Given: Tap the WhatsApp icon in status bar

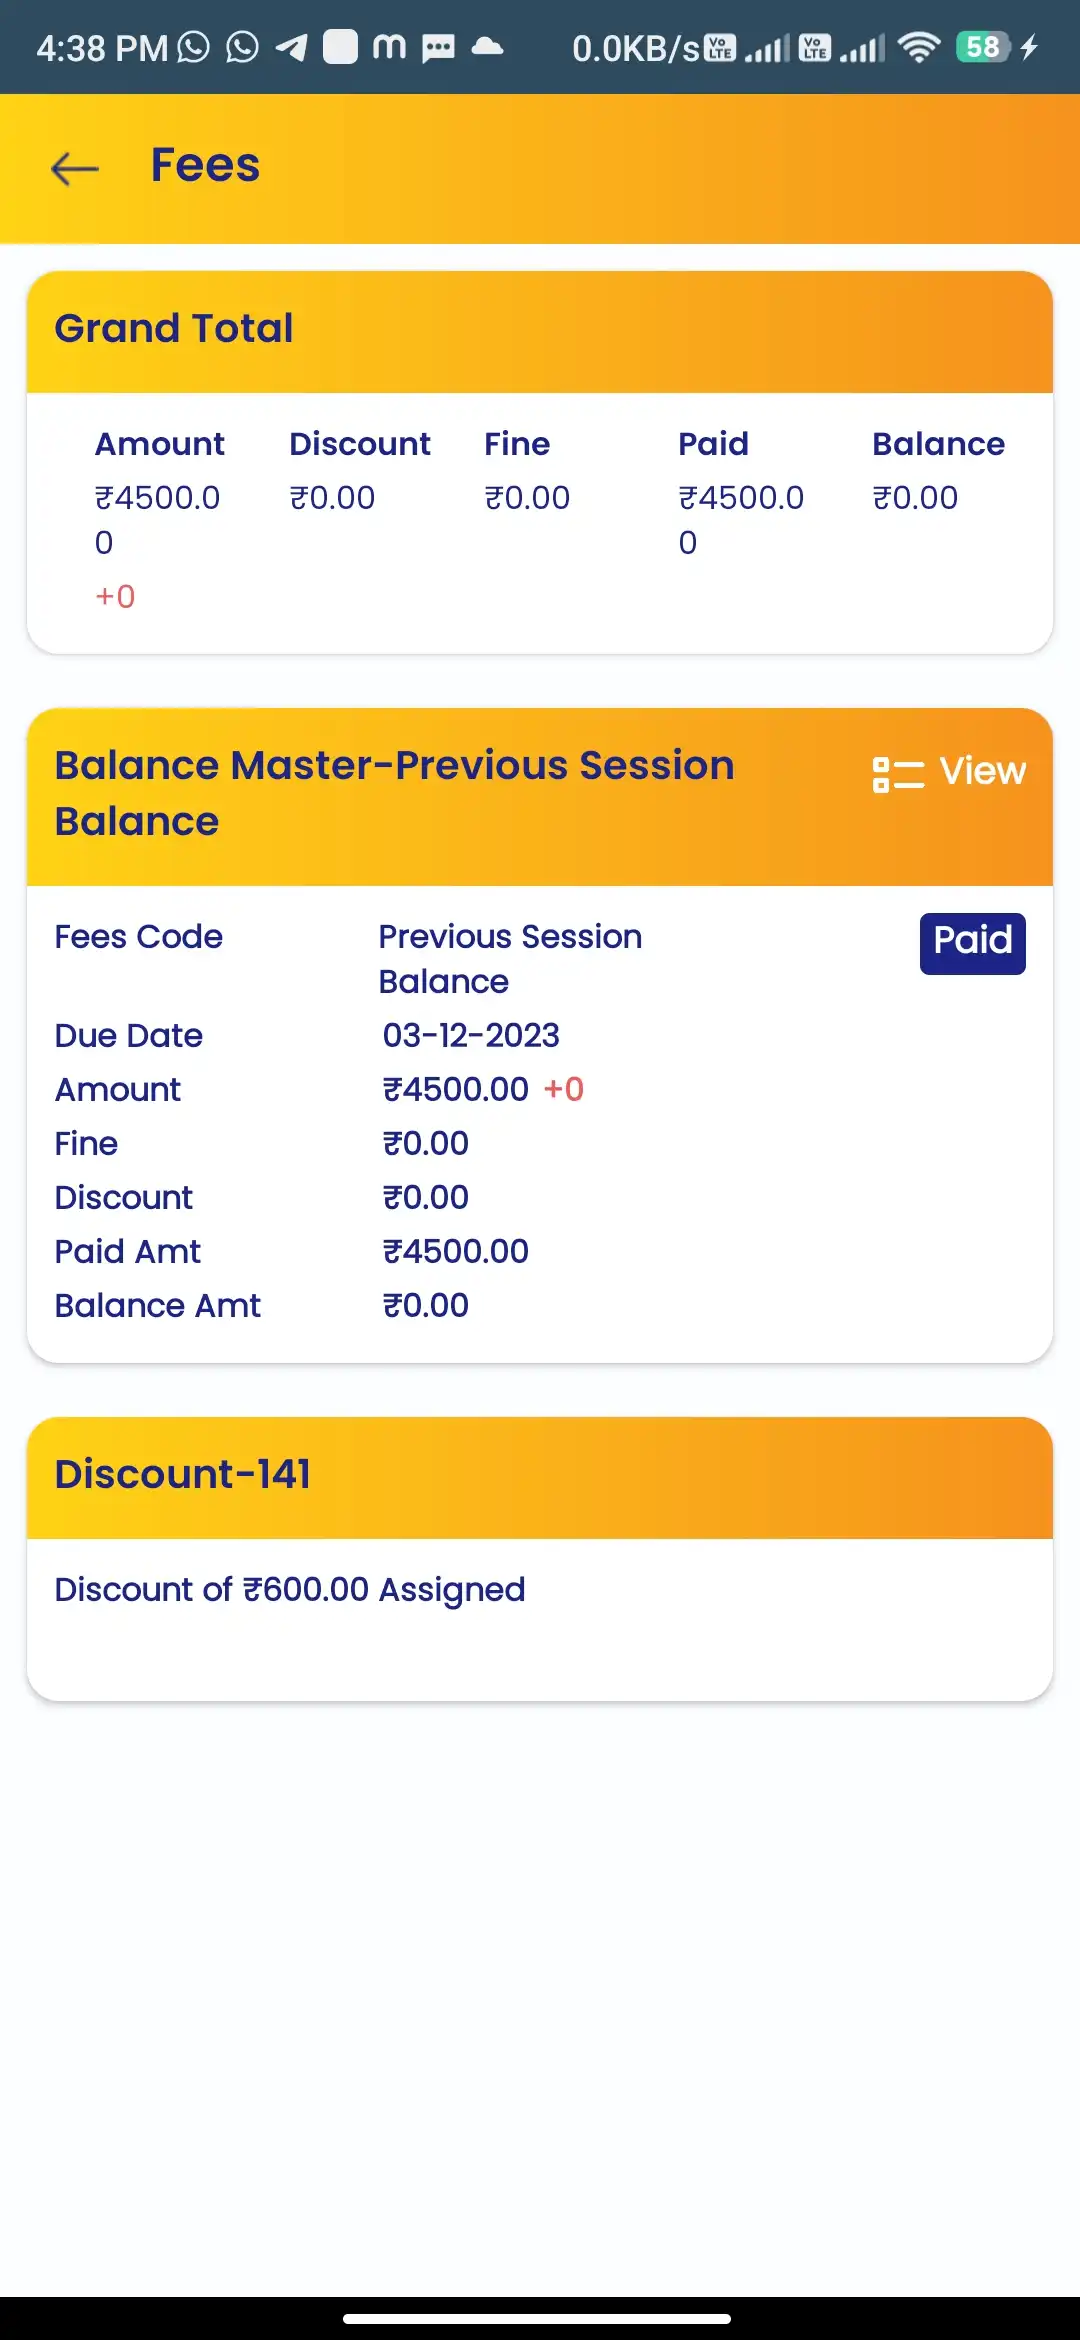Looking at the screenshot, I should [192, 46].
